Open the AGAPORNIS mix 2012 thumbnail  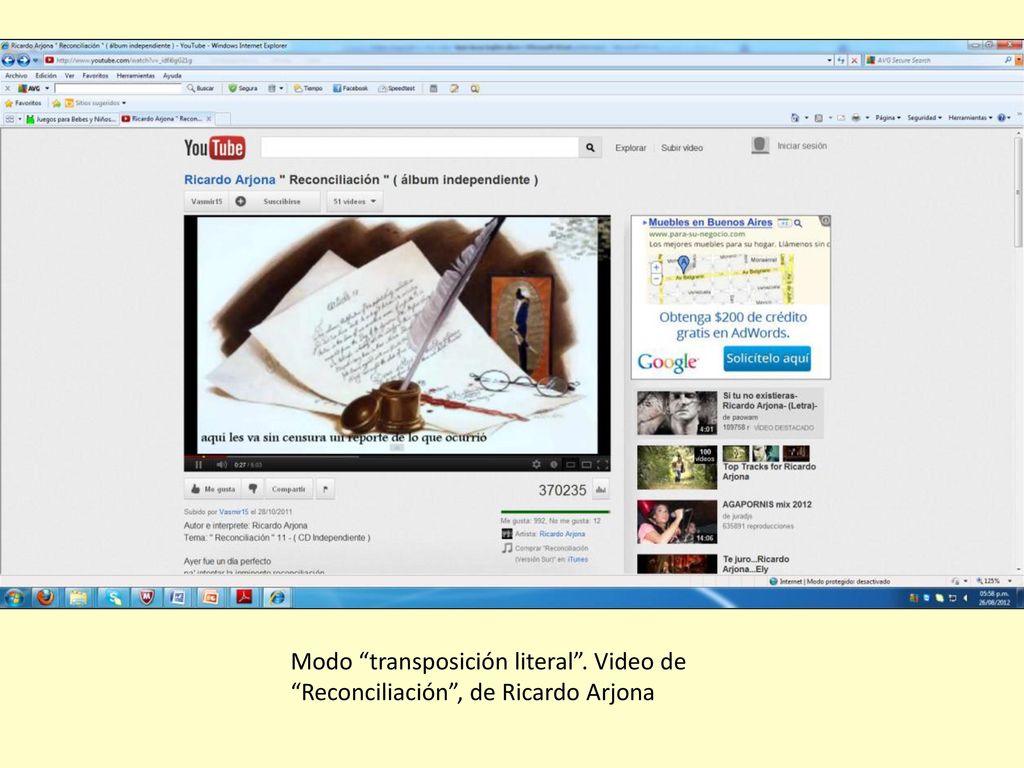coord(677,522)
